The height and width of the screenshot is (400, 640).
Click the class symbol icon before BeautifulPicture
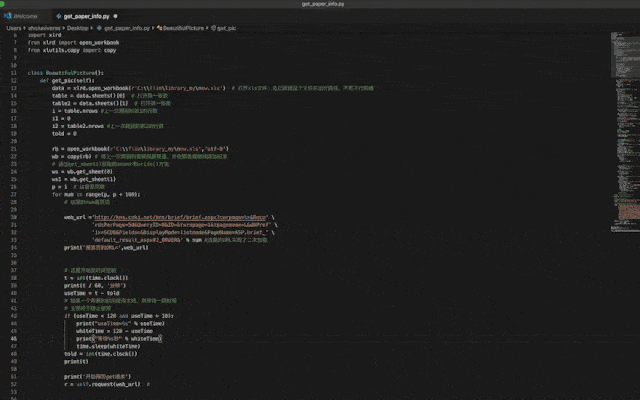pos(159,28)
